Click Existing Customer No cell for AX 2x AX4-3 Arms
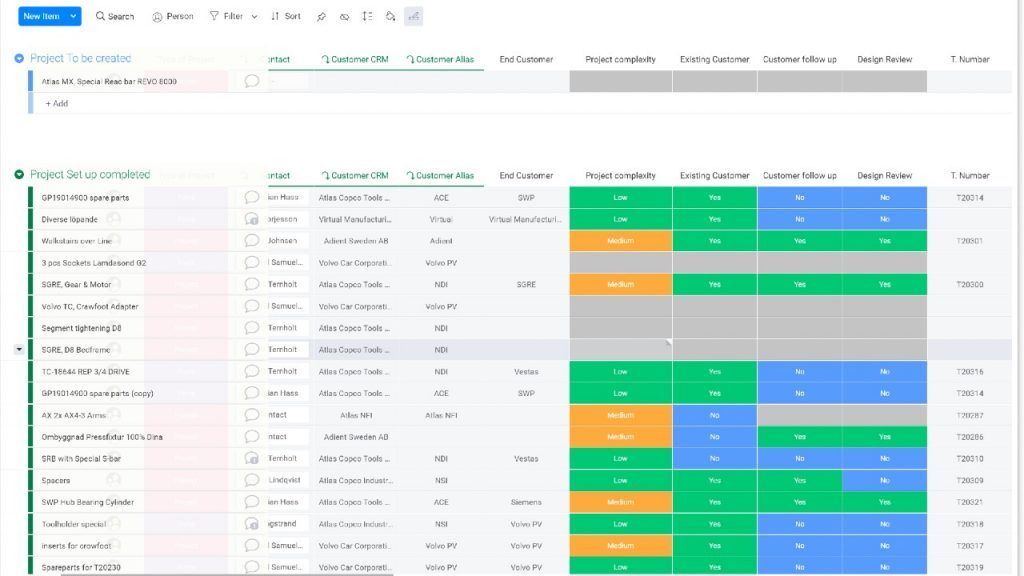The height and width of the screenshot is (576, 1024). [x=714, y=415]
